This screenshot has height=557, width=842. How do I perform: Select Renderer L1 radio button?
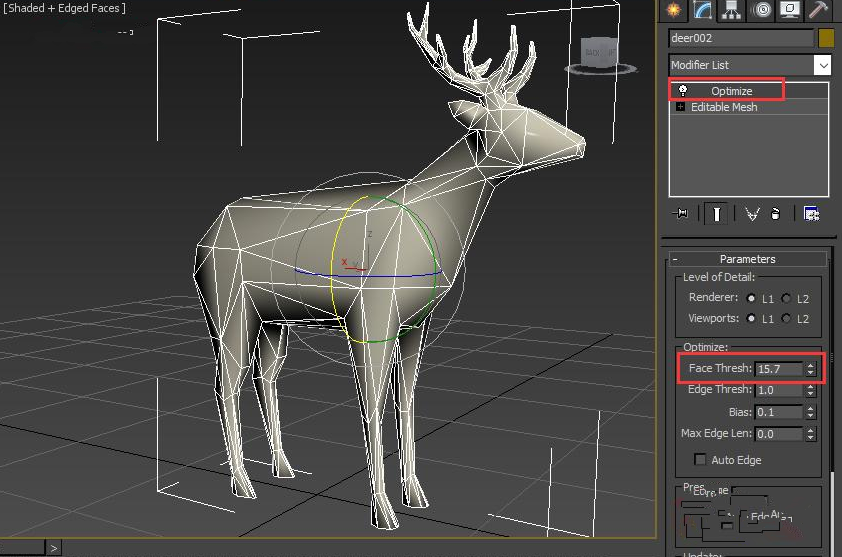[751, 298]
